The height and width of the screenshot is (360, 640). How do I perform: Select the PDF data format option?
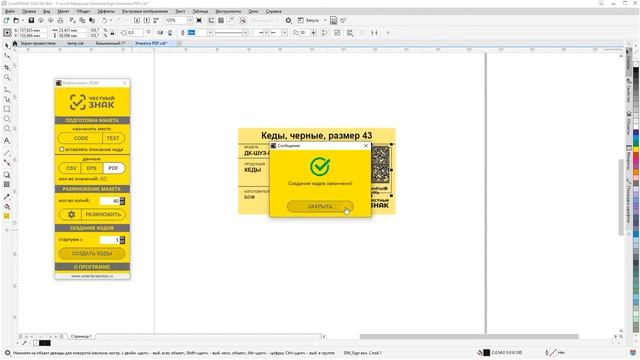tap(113, 168)
